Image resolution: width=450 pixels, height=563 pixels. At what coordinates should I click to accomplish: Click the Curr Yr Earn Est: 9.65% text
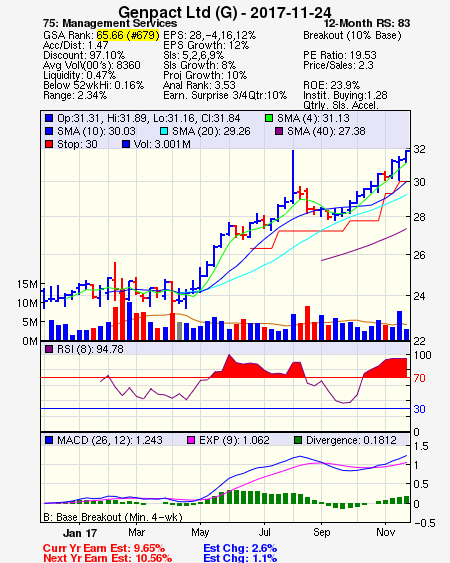104,548
